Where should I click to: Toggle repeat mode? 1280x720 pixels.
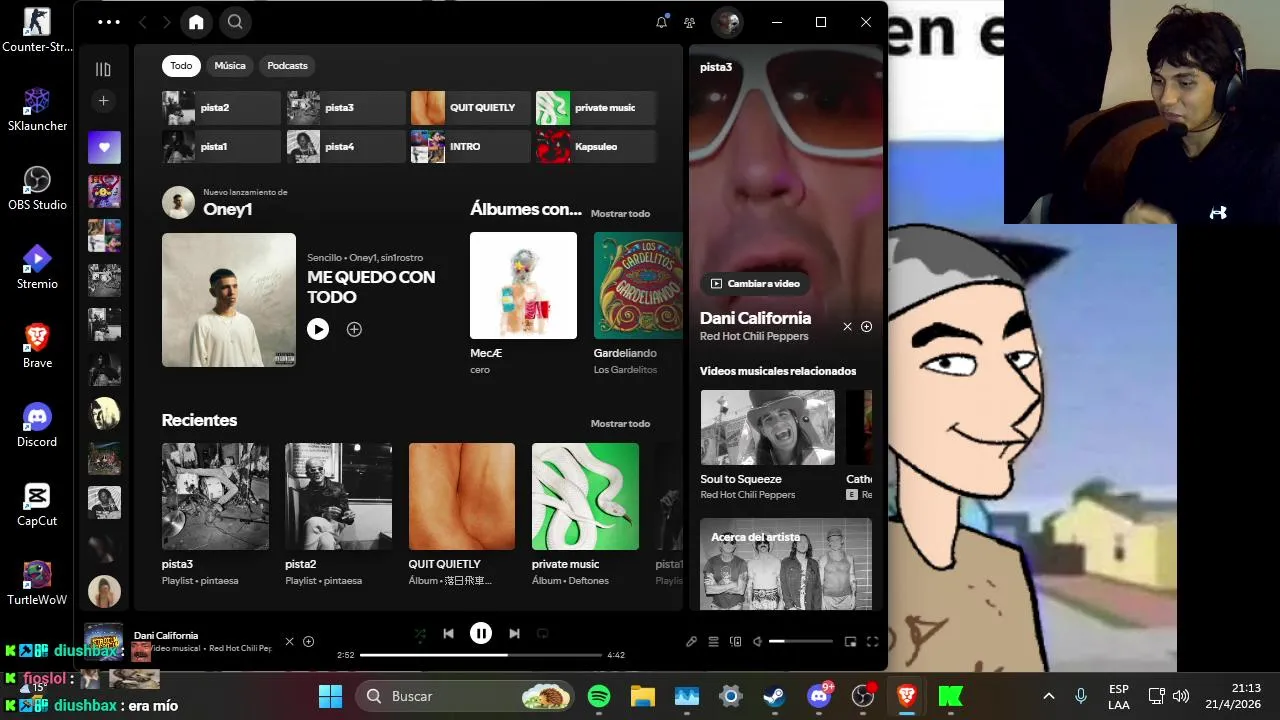(543, 634)
